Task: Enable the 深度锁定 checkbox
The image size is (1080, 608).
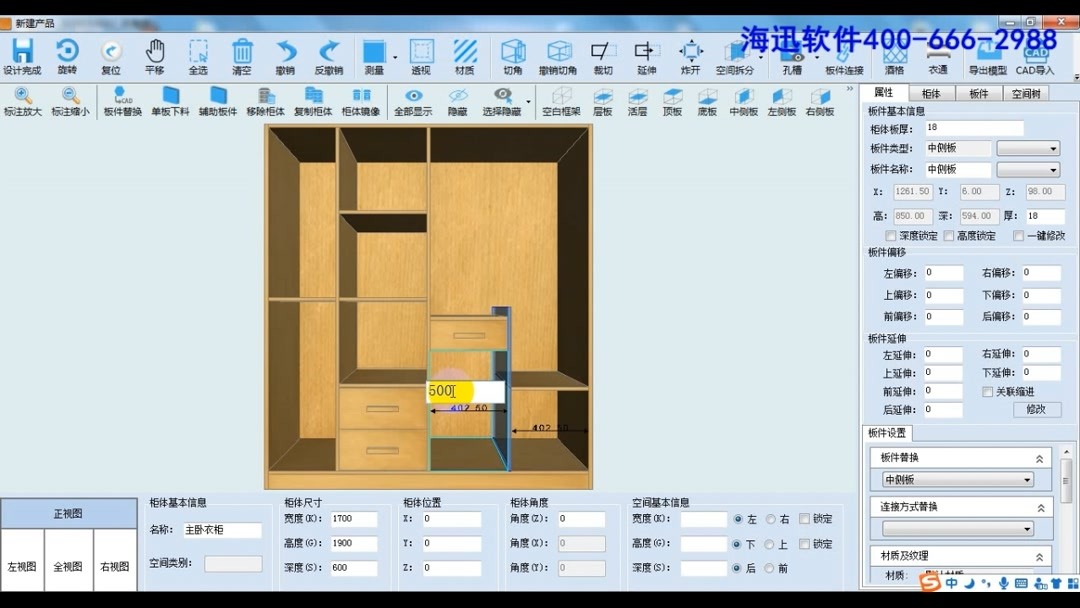Action: click(x=890, y=235)
